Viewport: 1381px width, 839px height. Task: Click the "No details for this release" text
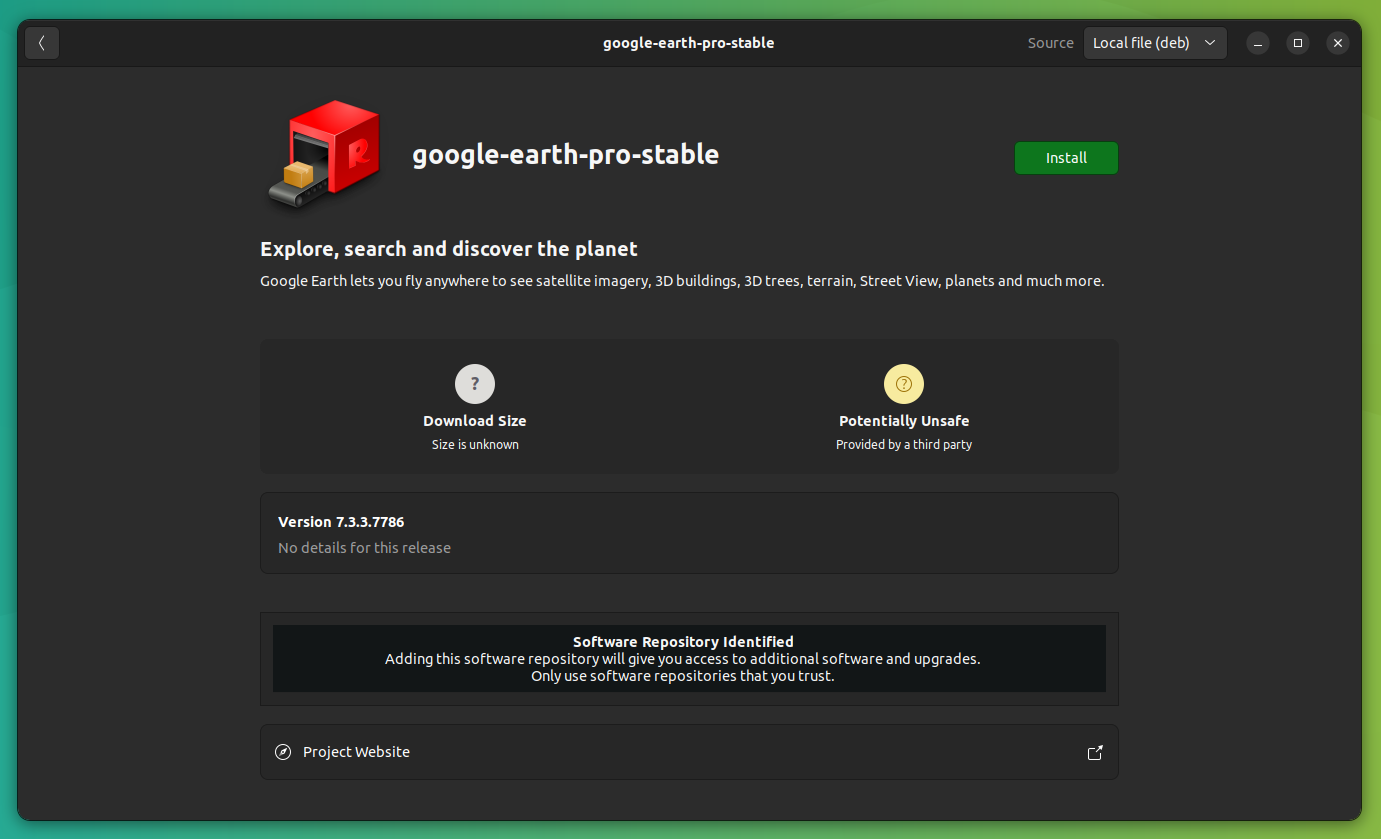tap(364, 548)
